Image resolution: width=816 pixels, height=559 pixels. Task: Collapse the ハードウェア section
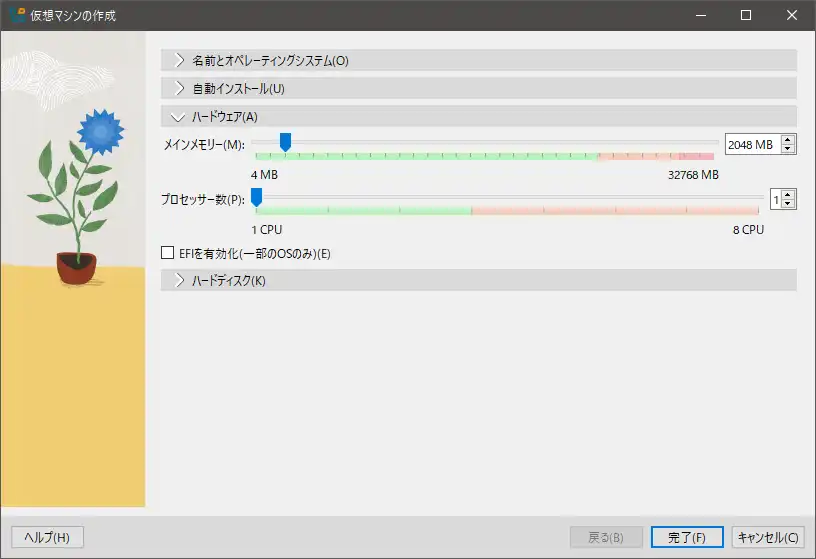click(224, 116)
